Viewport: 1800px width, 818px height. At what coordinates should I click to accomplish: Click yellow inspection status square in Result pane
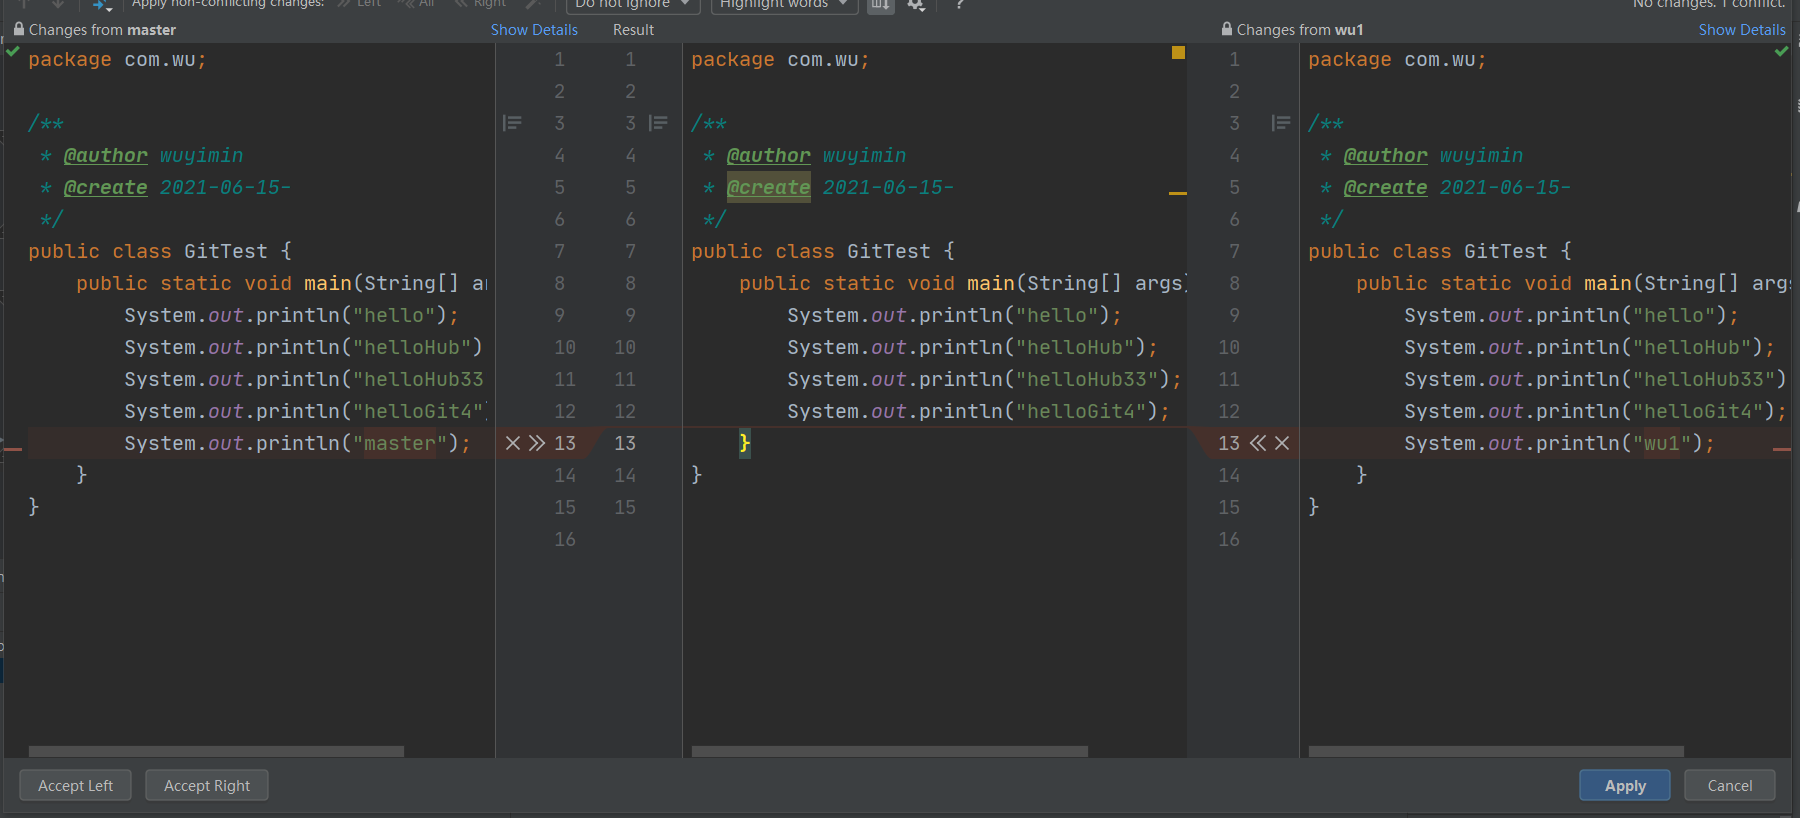(x=1178, y=52)
